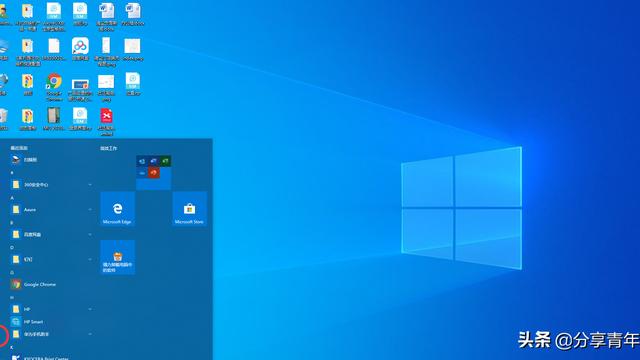The image size is (640, 360).
Task: Click the 最近添加 heading in Start menu
Action: (19, 148)
